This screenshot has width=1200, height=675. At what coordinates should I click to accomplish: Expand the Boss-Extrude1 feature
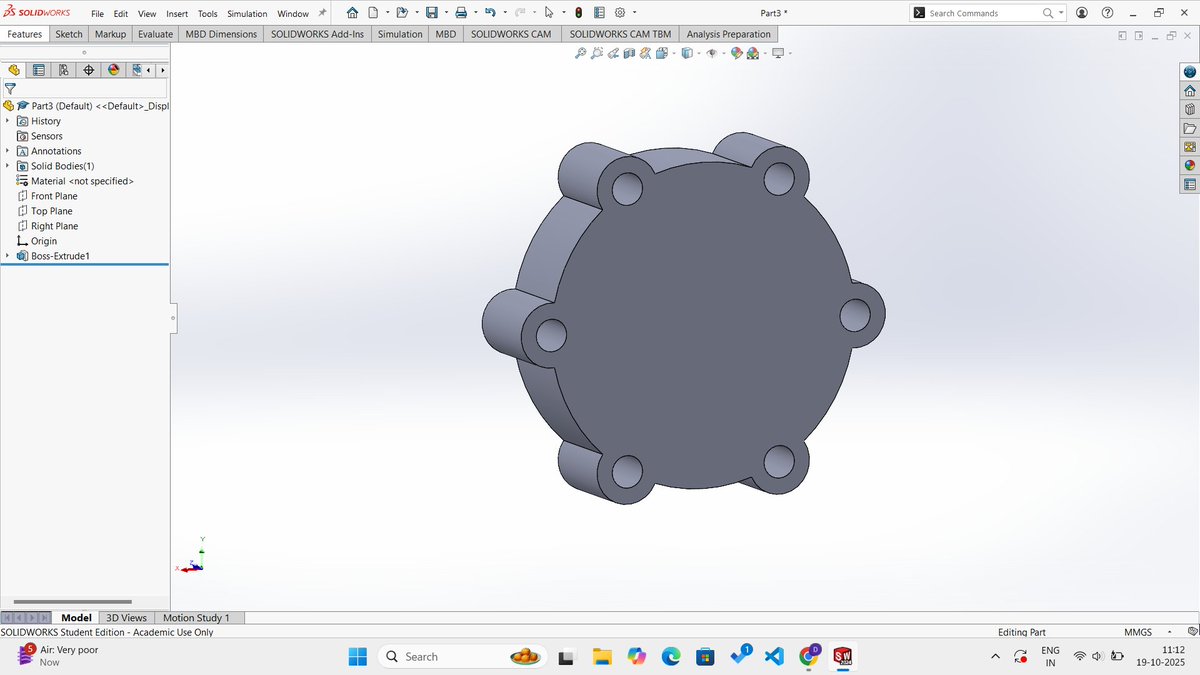8,256
